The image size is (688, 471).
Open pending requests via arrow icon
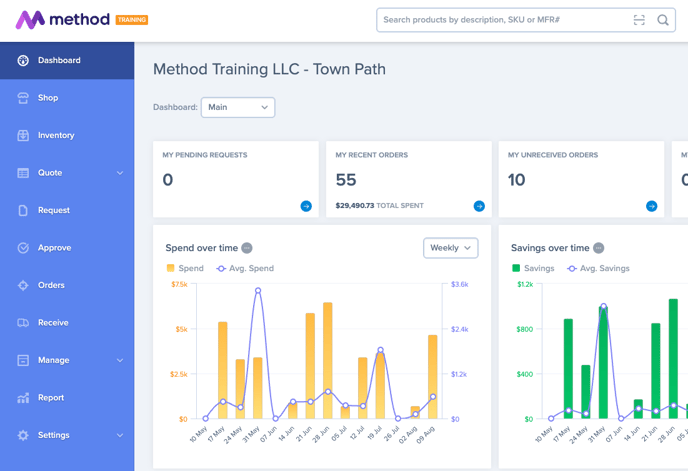[x=306, y=206]
